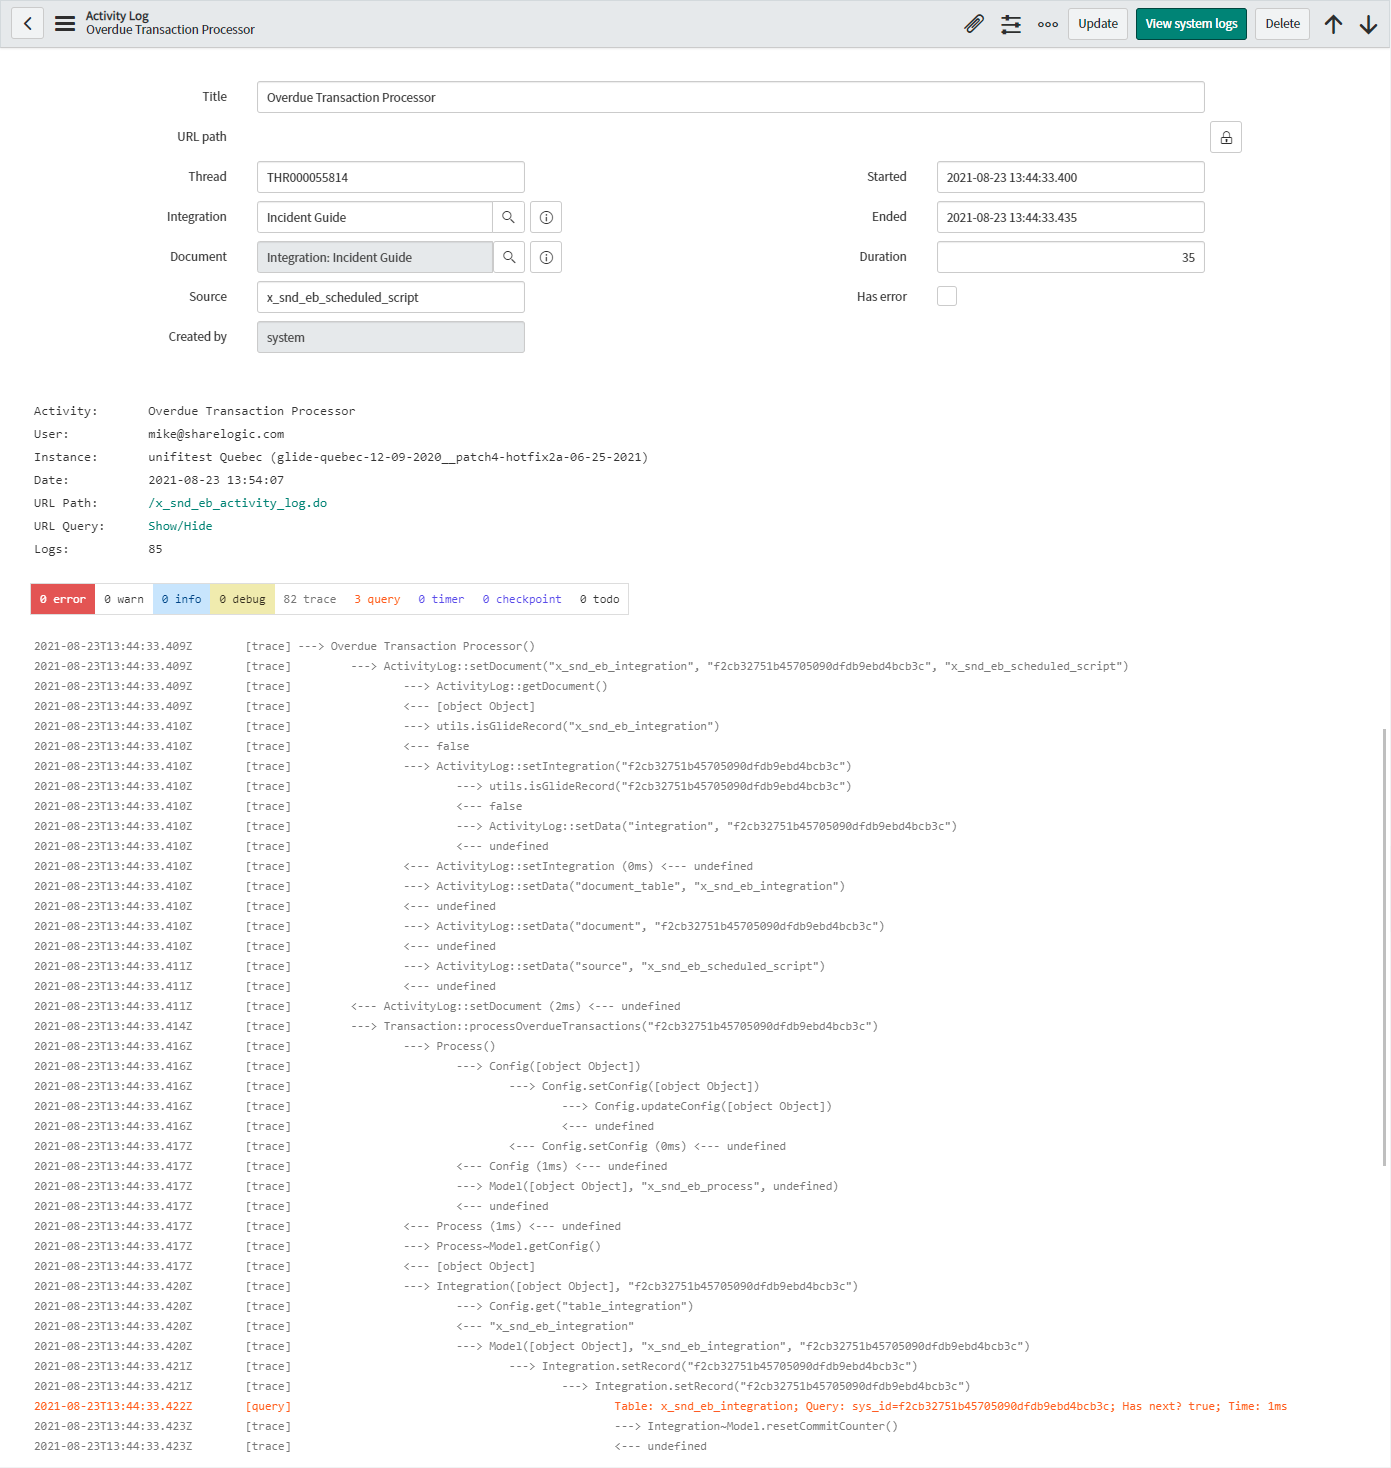Screen dimensions: 1391x1468
Task: Click the View system logs button
Action: (x=1191, y=23)
